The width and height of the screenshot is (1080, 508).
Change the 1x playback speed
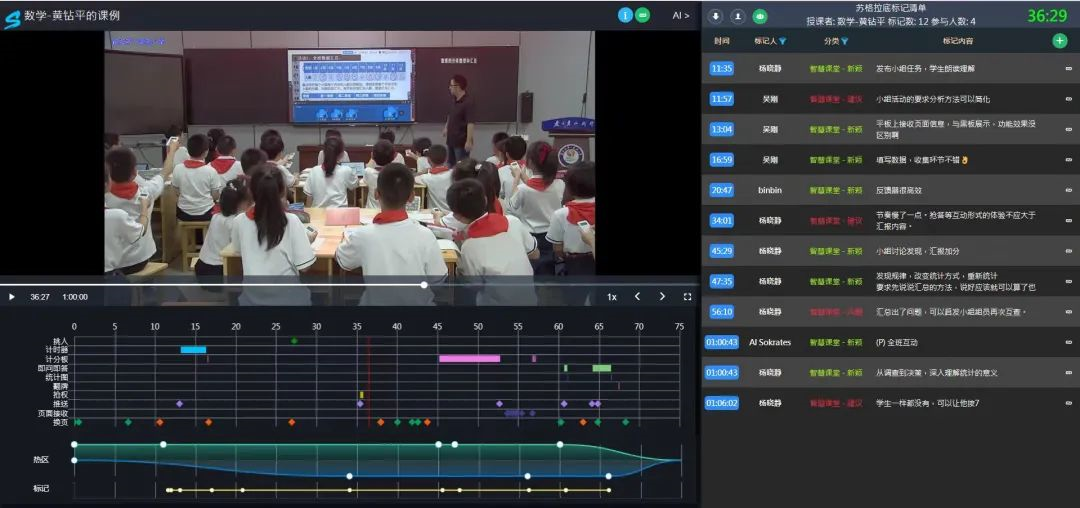612,297
